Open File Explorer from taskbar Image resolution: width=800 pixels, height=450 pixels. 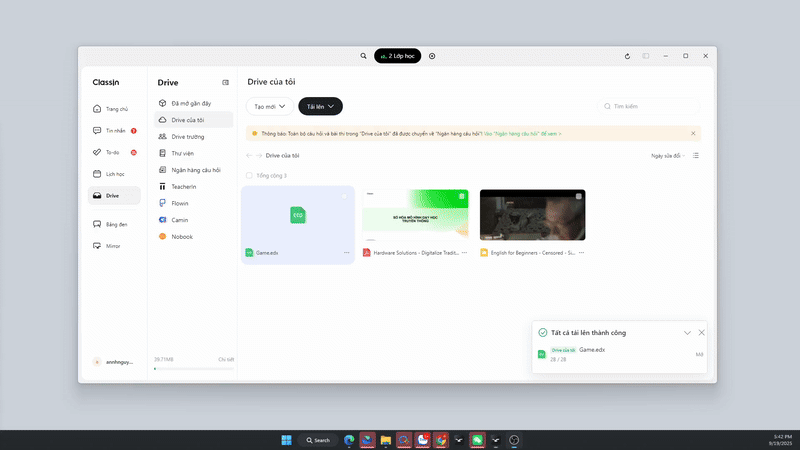pos(386,440)
